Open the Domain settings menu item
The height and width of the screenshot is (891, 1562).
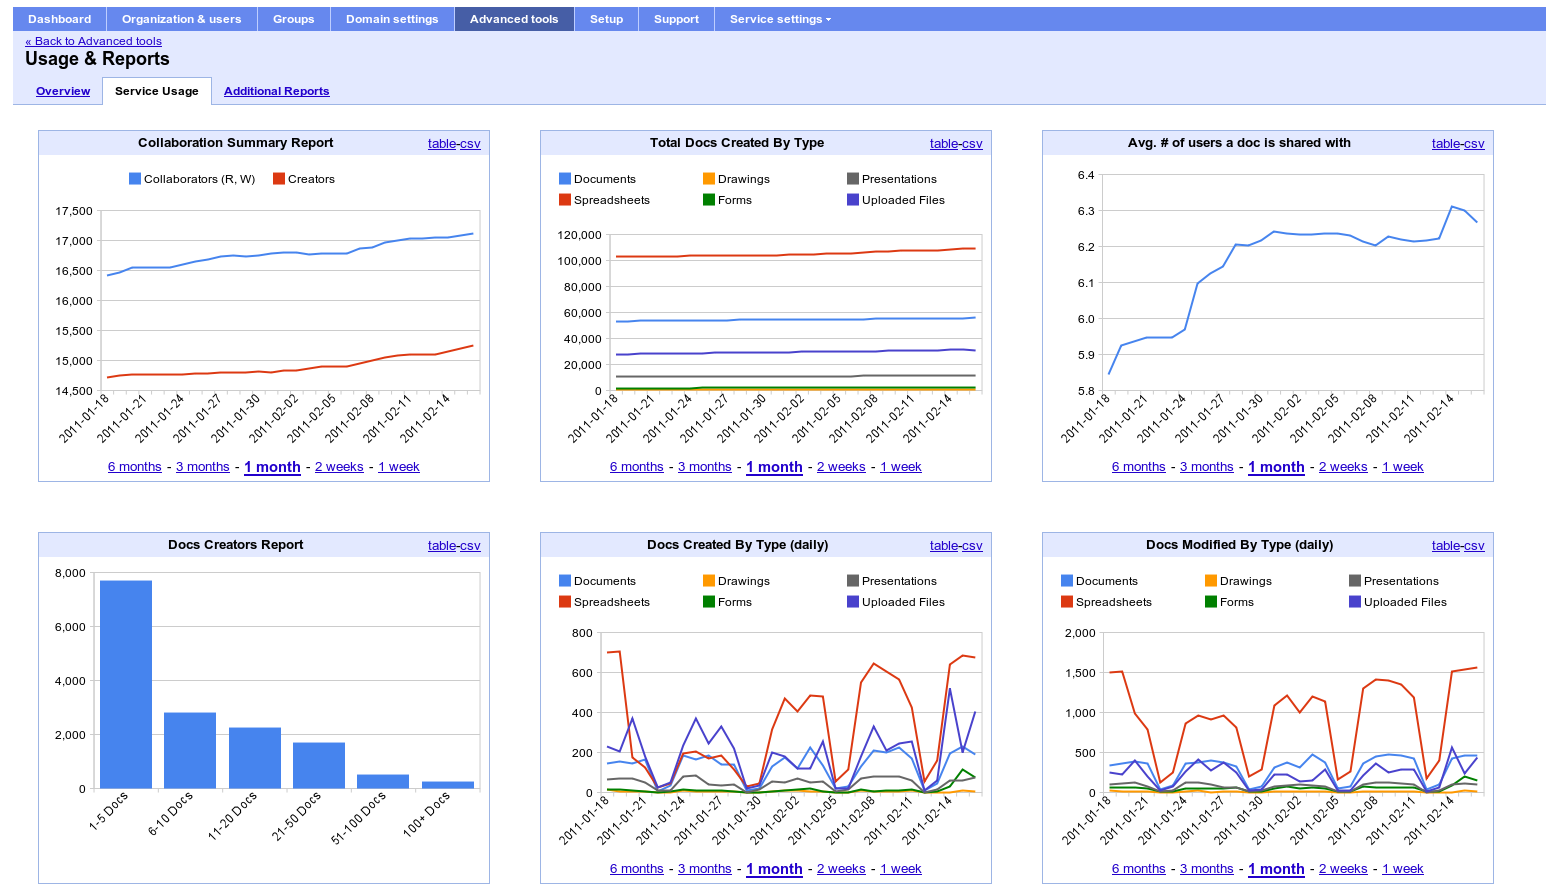pyautogui.click(x=392, y=19)
